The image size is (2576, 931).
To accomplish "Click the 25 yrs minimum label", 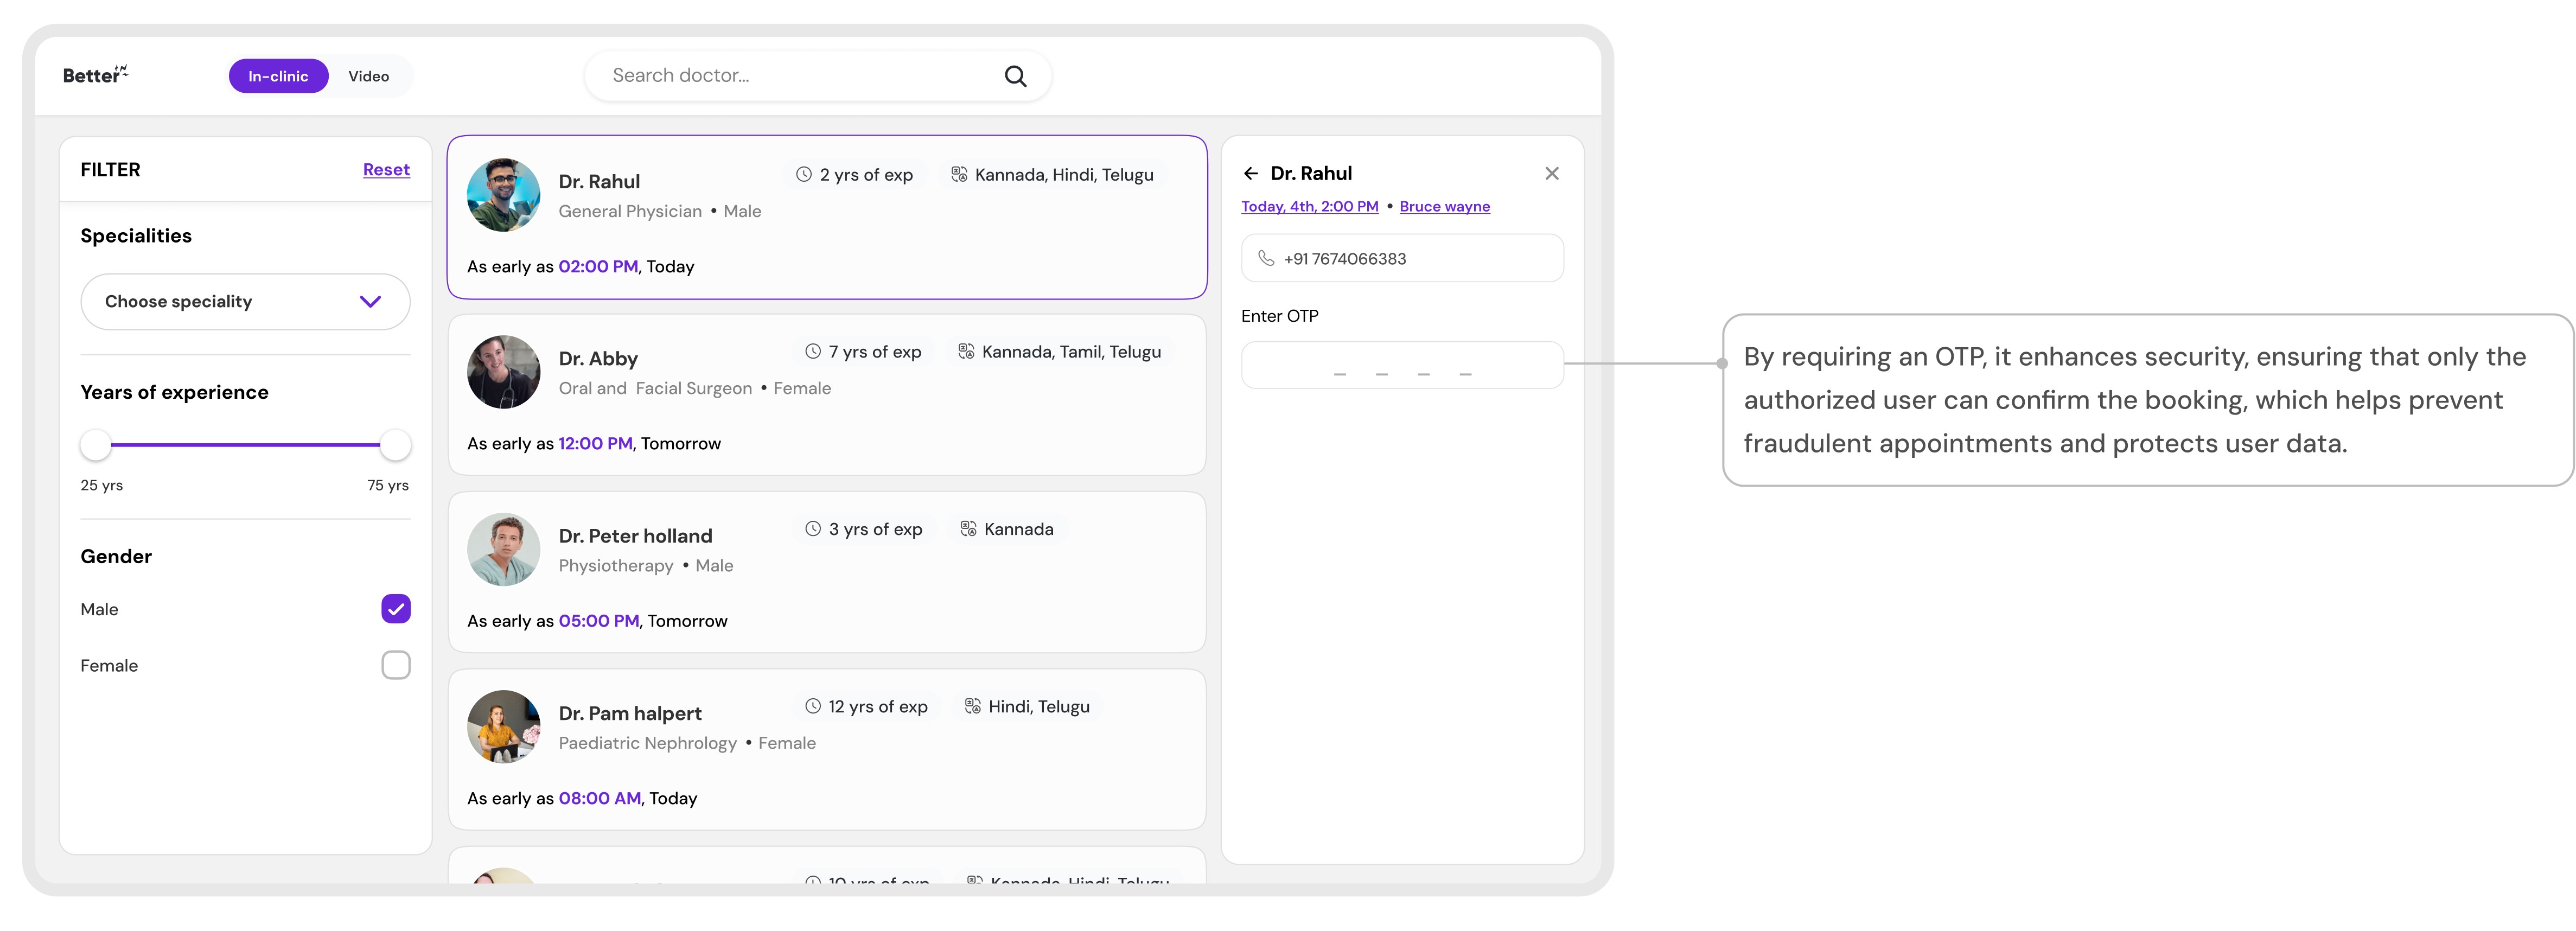I will [x=102, y=486].
